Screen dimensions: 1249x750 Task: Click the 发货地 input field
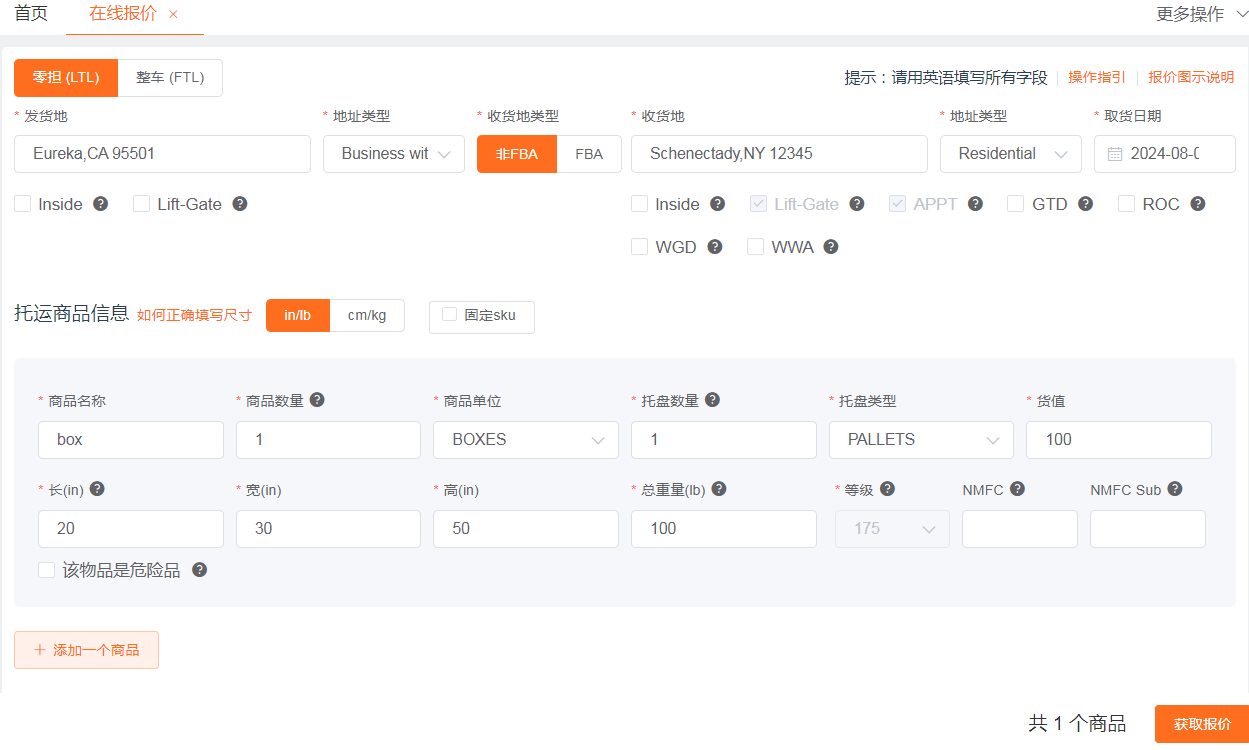(162, 154)
